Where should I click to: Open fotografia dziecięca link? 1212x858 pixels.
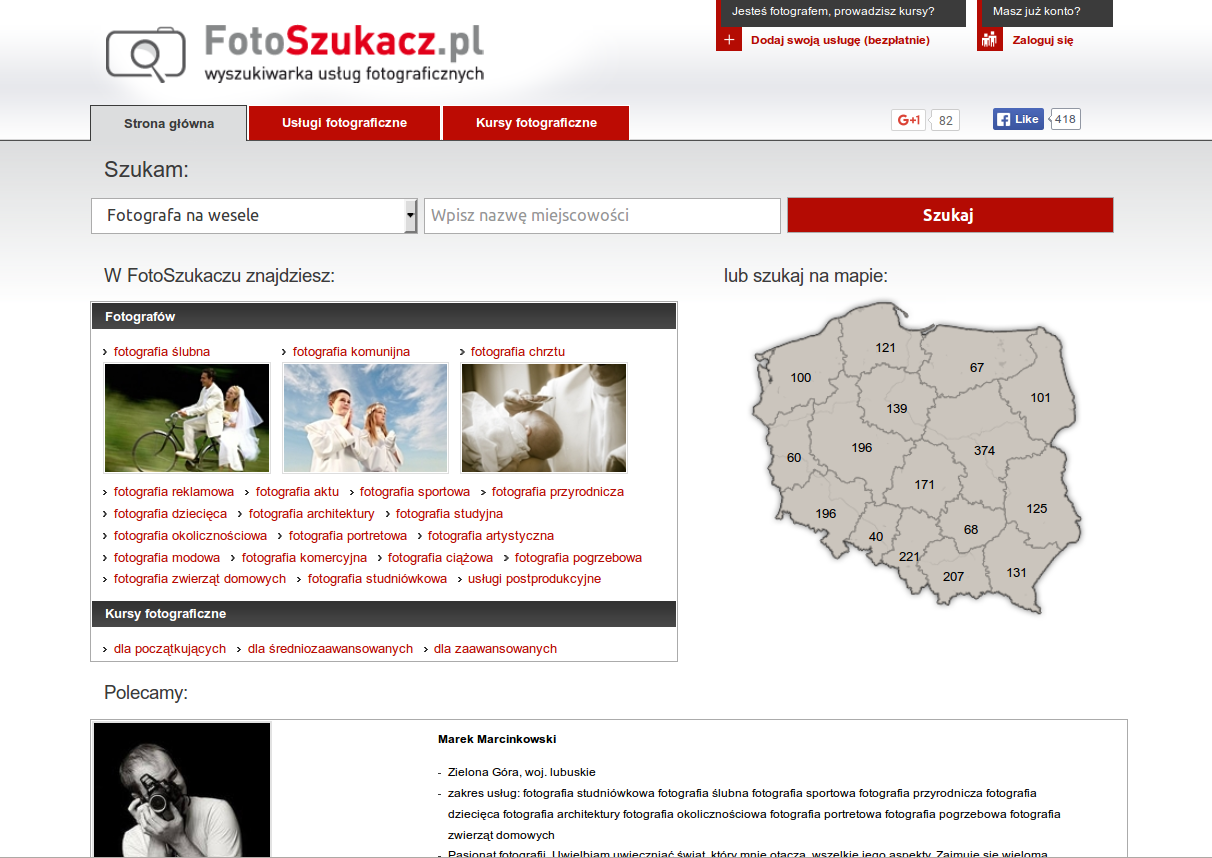(x=170, y=514)
